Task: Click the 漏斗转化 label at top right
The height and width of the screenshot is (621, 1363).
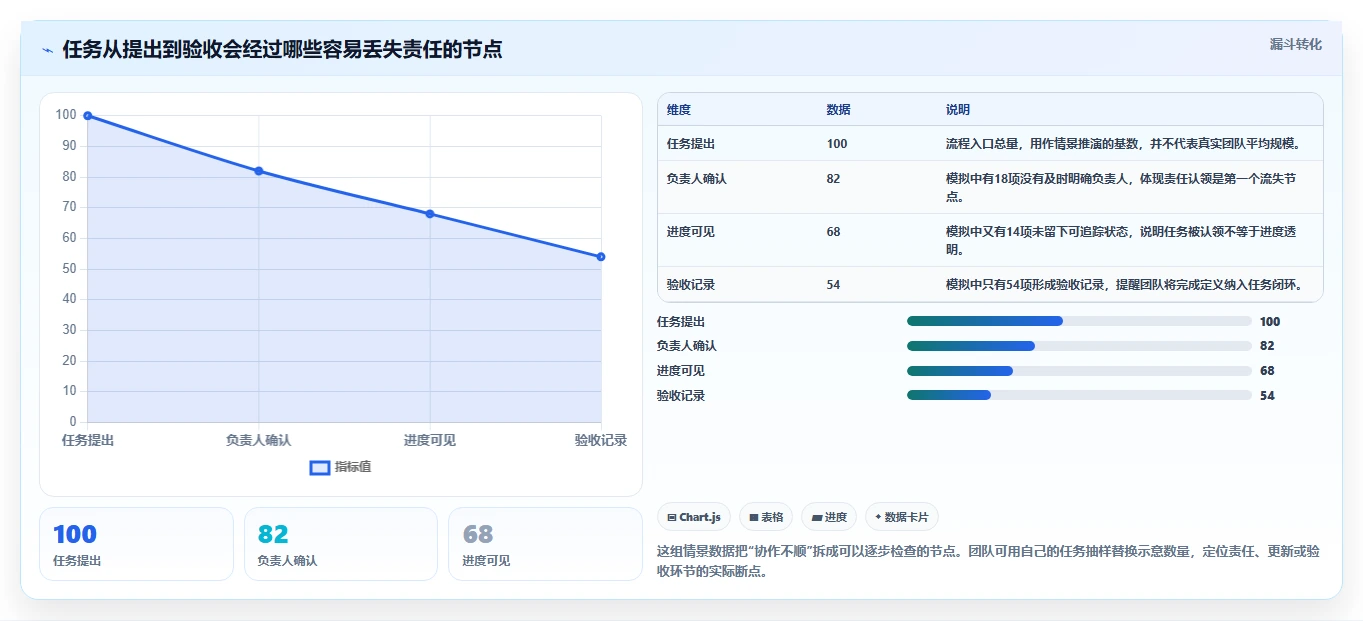Action: [x=1296, y=44]
